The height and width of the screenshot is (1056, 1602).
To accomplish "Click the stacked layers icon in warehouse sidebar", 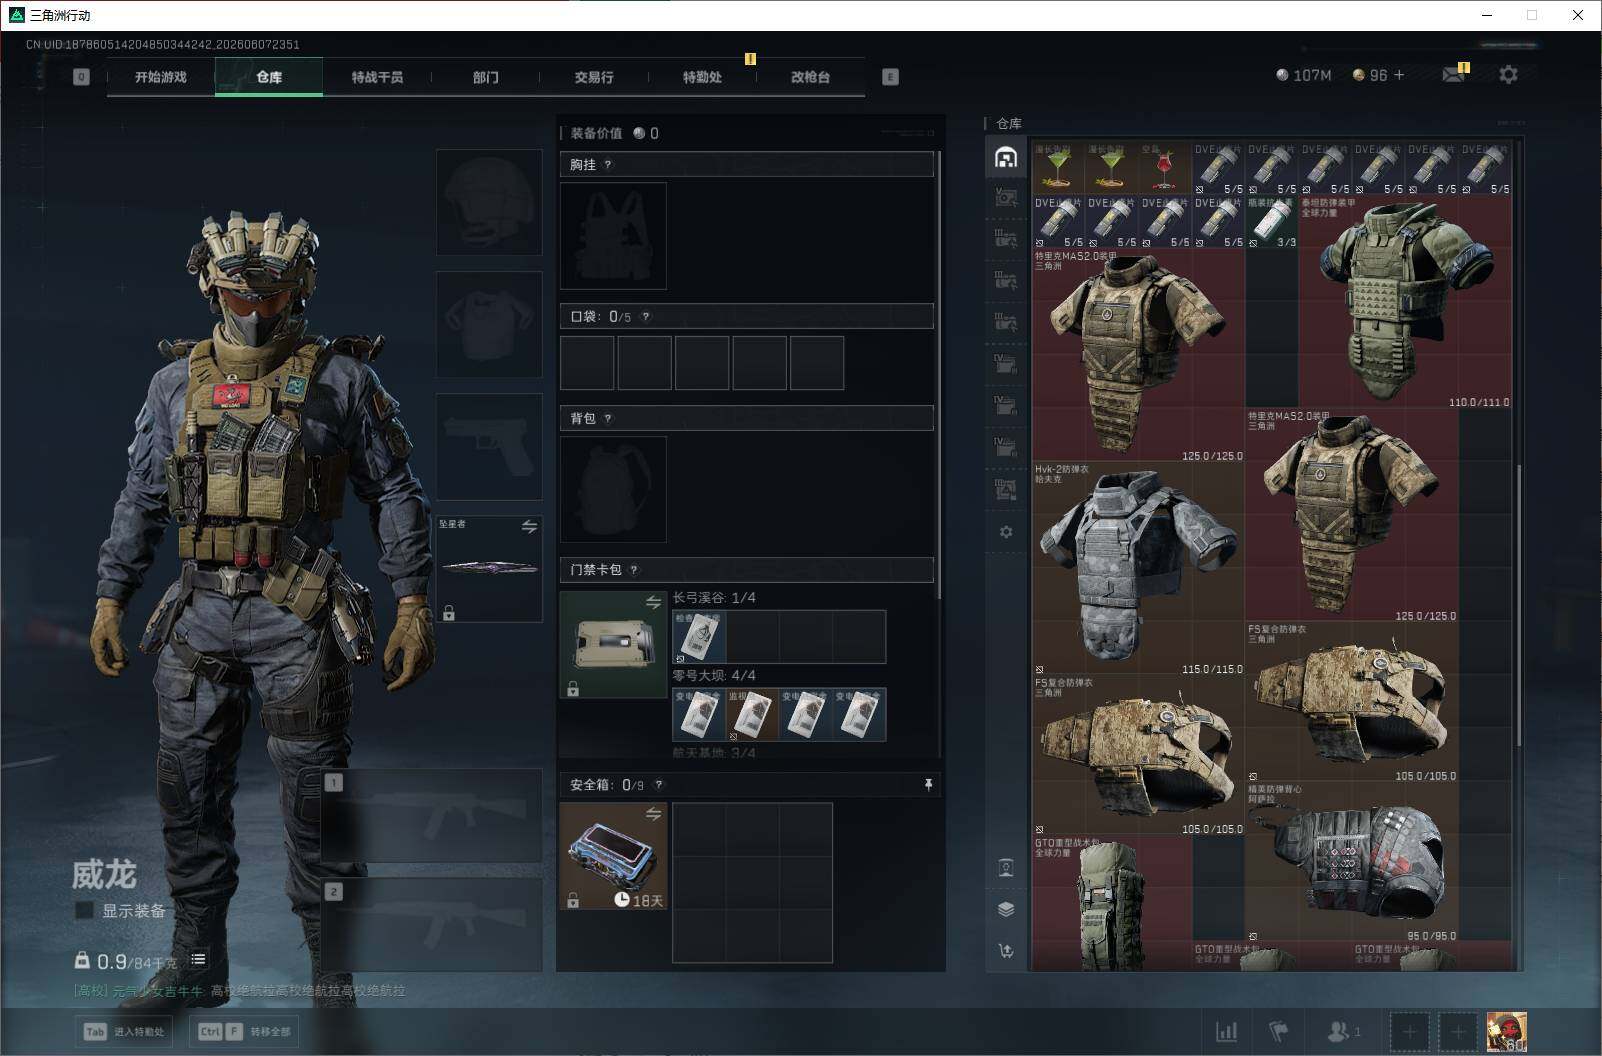I will click(1006, 909).
